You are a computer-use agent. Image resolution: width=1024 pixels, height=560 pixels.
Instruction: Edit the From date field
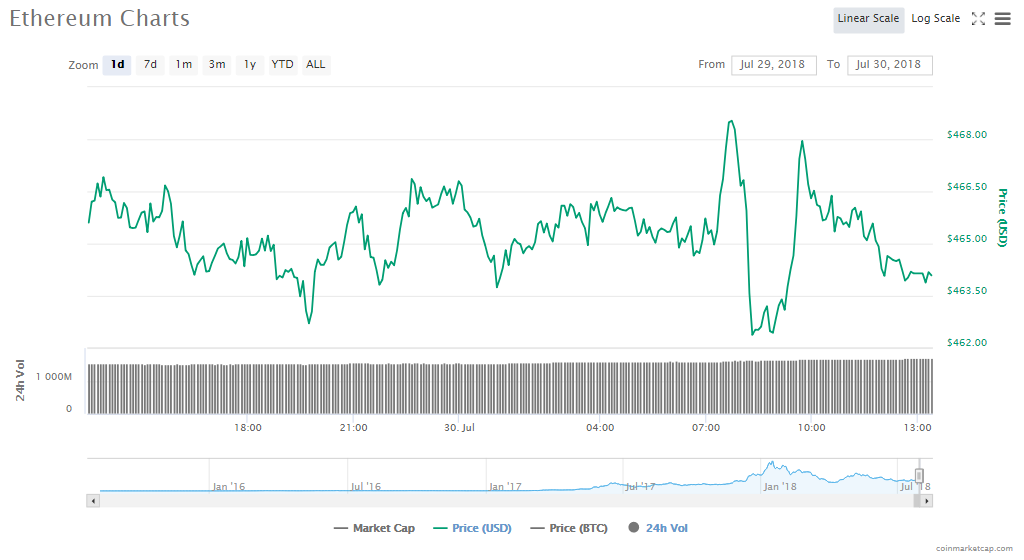[773, 65]
